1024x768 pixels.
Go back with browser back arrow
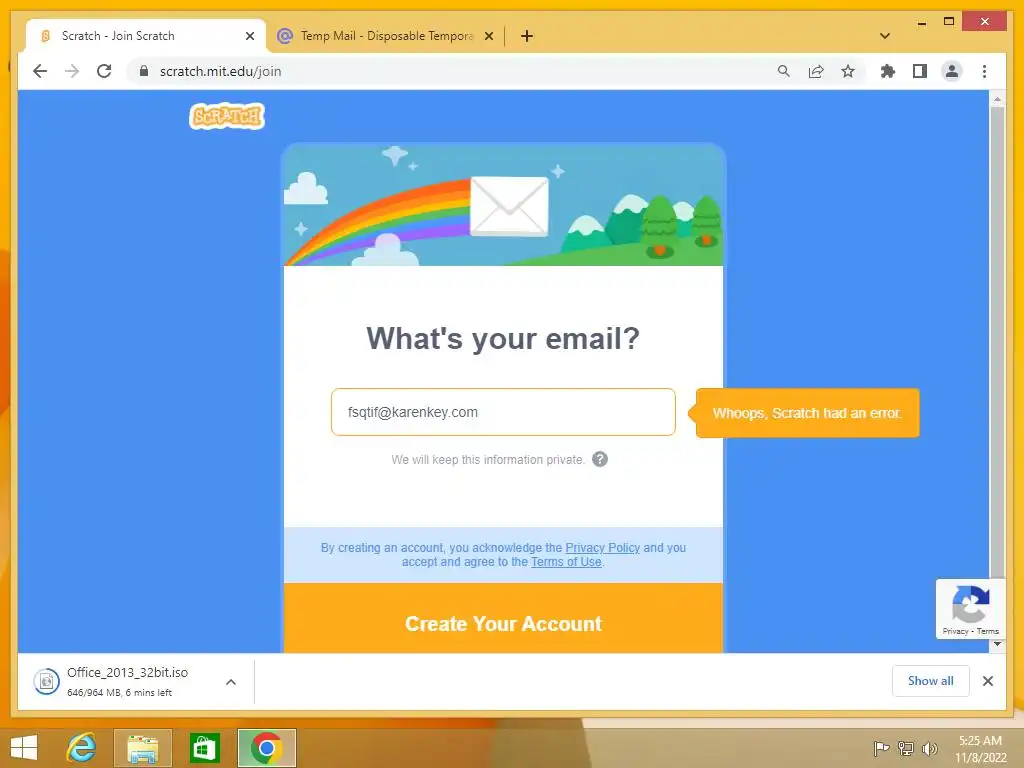[x=40, y=71]
